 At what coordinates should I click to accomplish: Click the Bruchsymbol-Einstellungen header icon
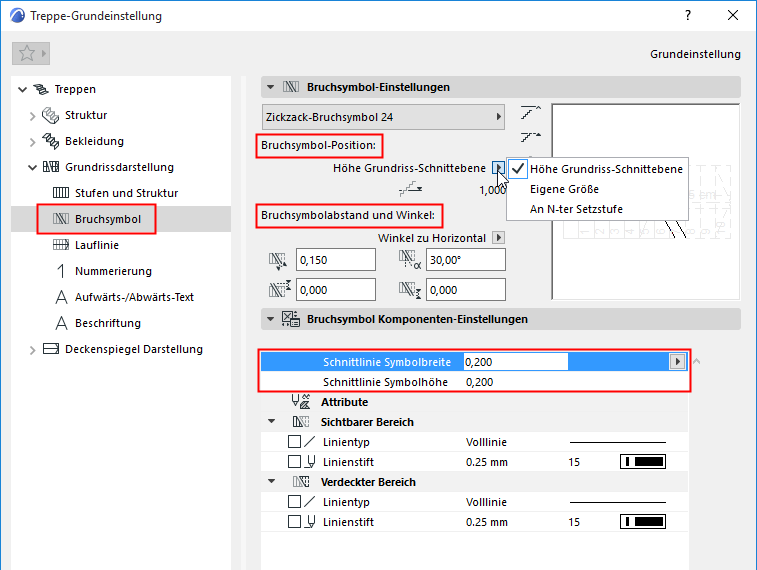[x=291, y=87]
